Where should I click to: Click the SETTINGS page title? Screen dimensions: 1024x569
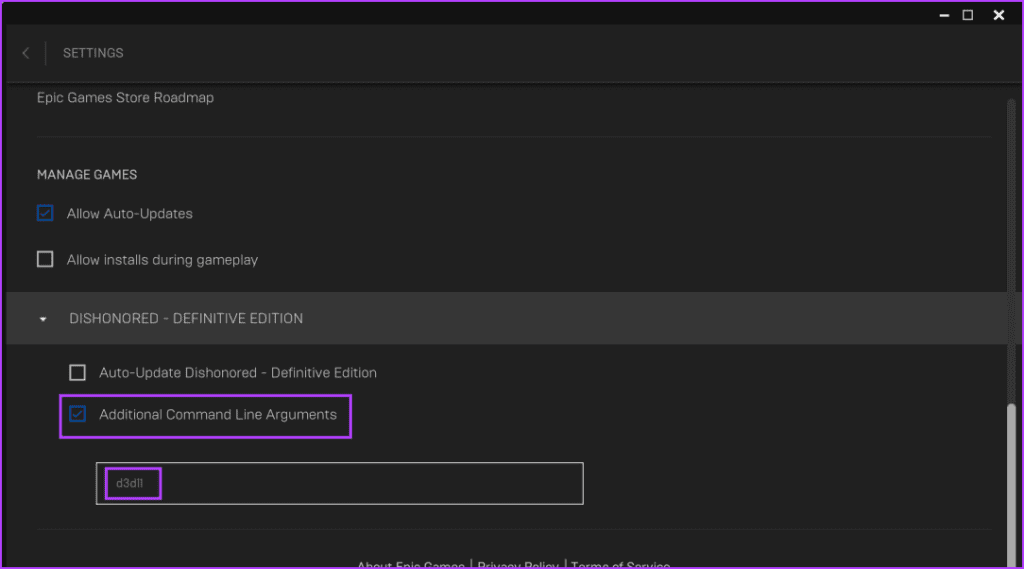pyautogui.click(x=93, y=53)
